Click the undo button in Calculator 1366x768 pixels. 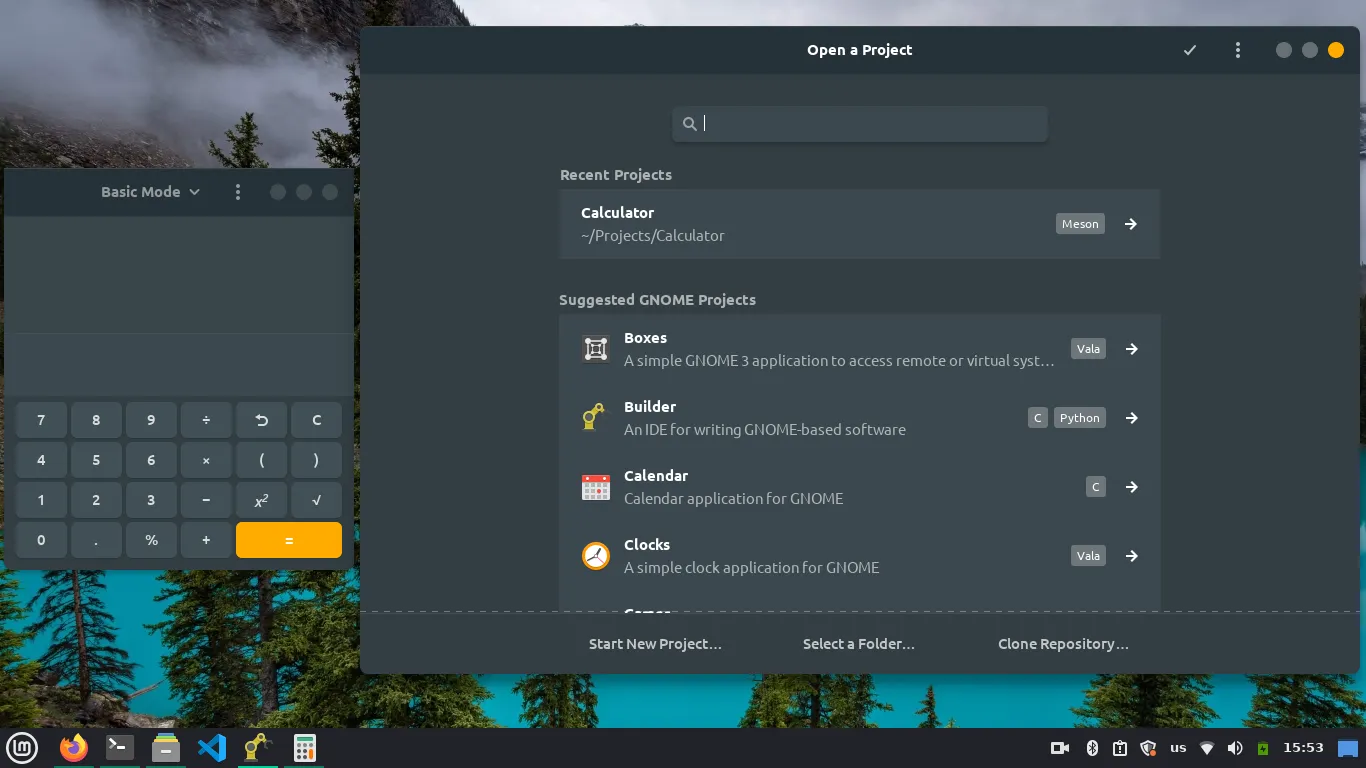point(262,420)
